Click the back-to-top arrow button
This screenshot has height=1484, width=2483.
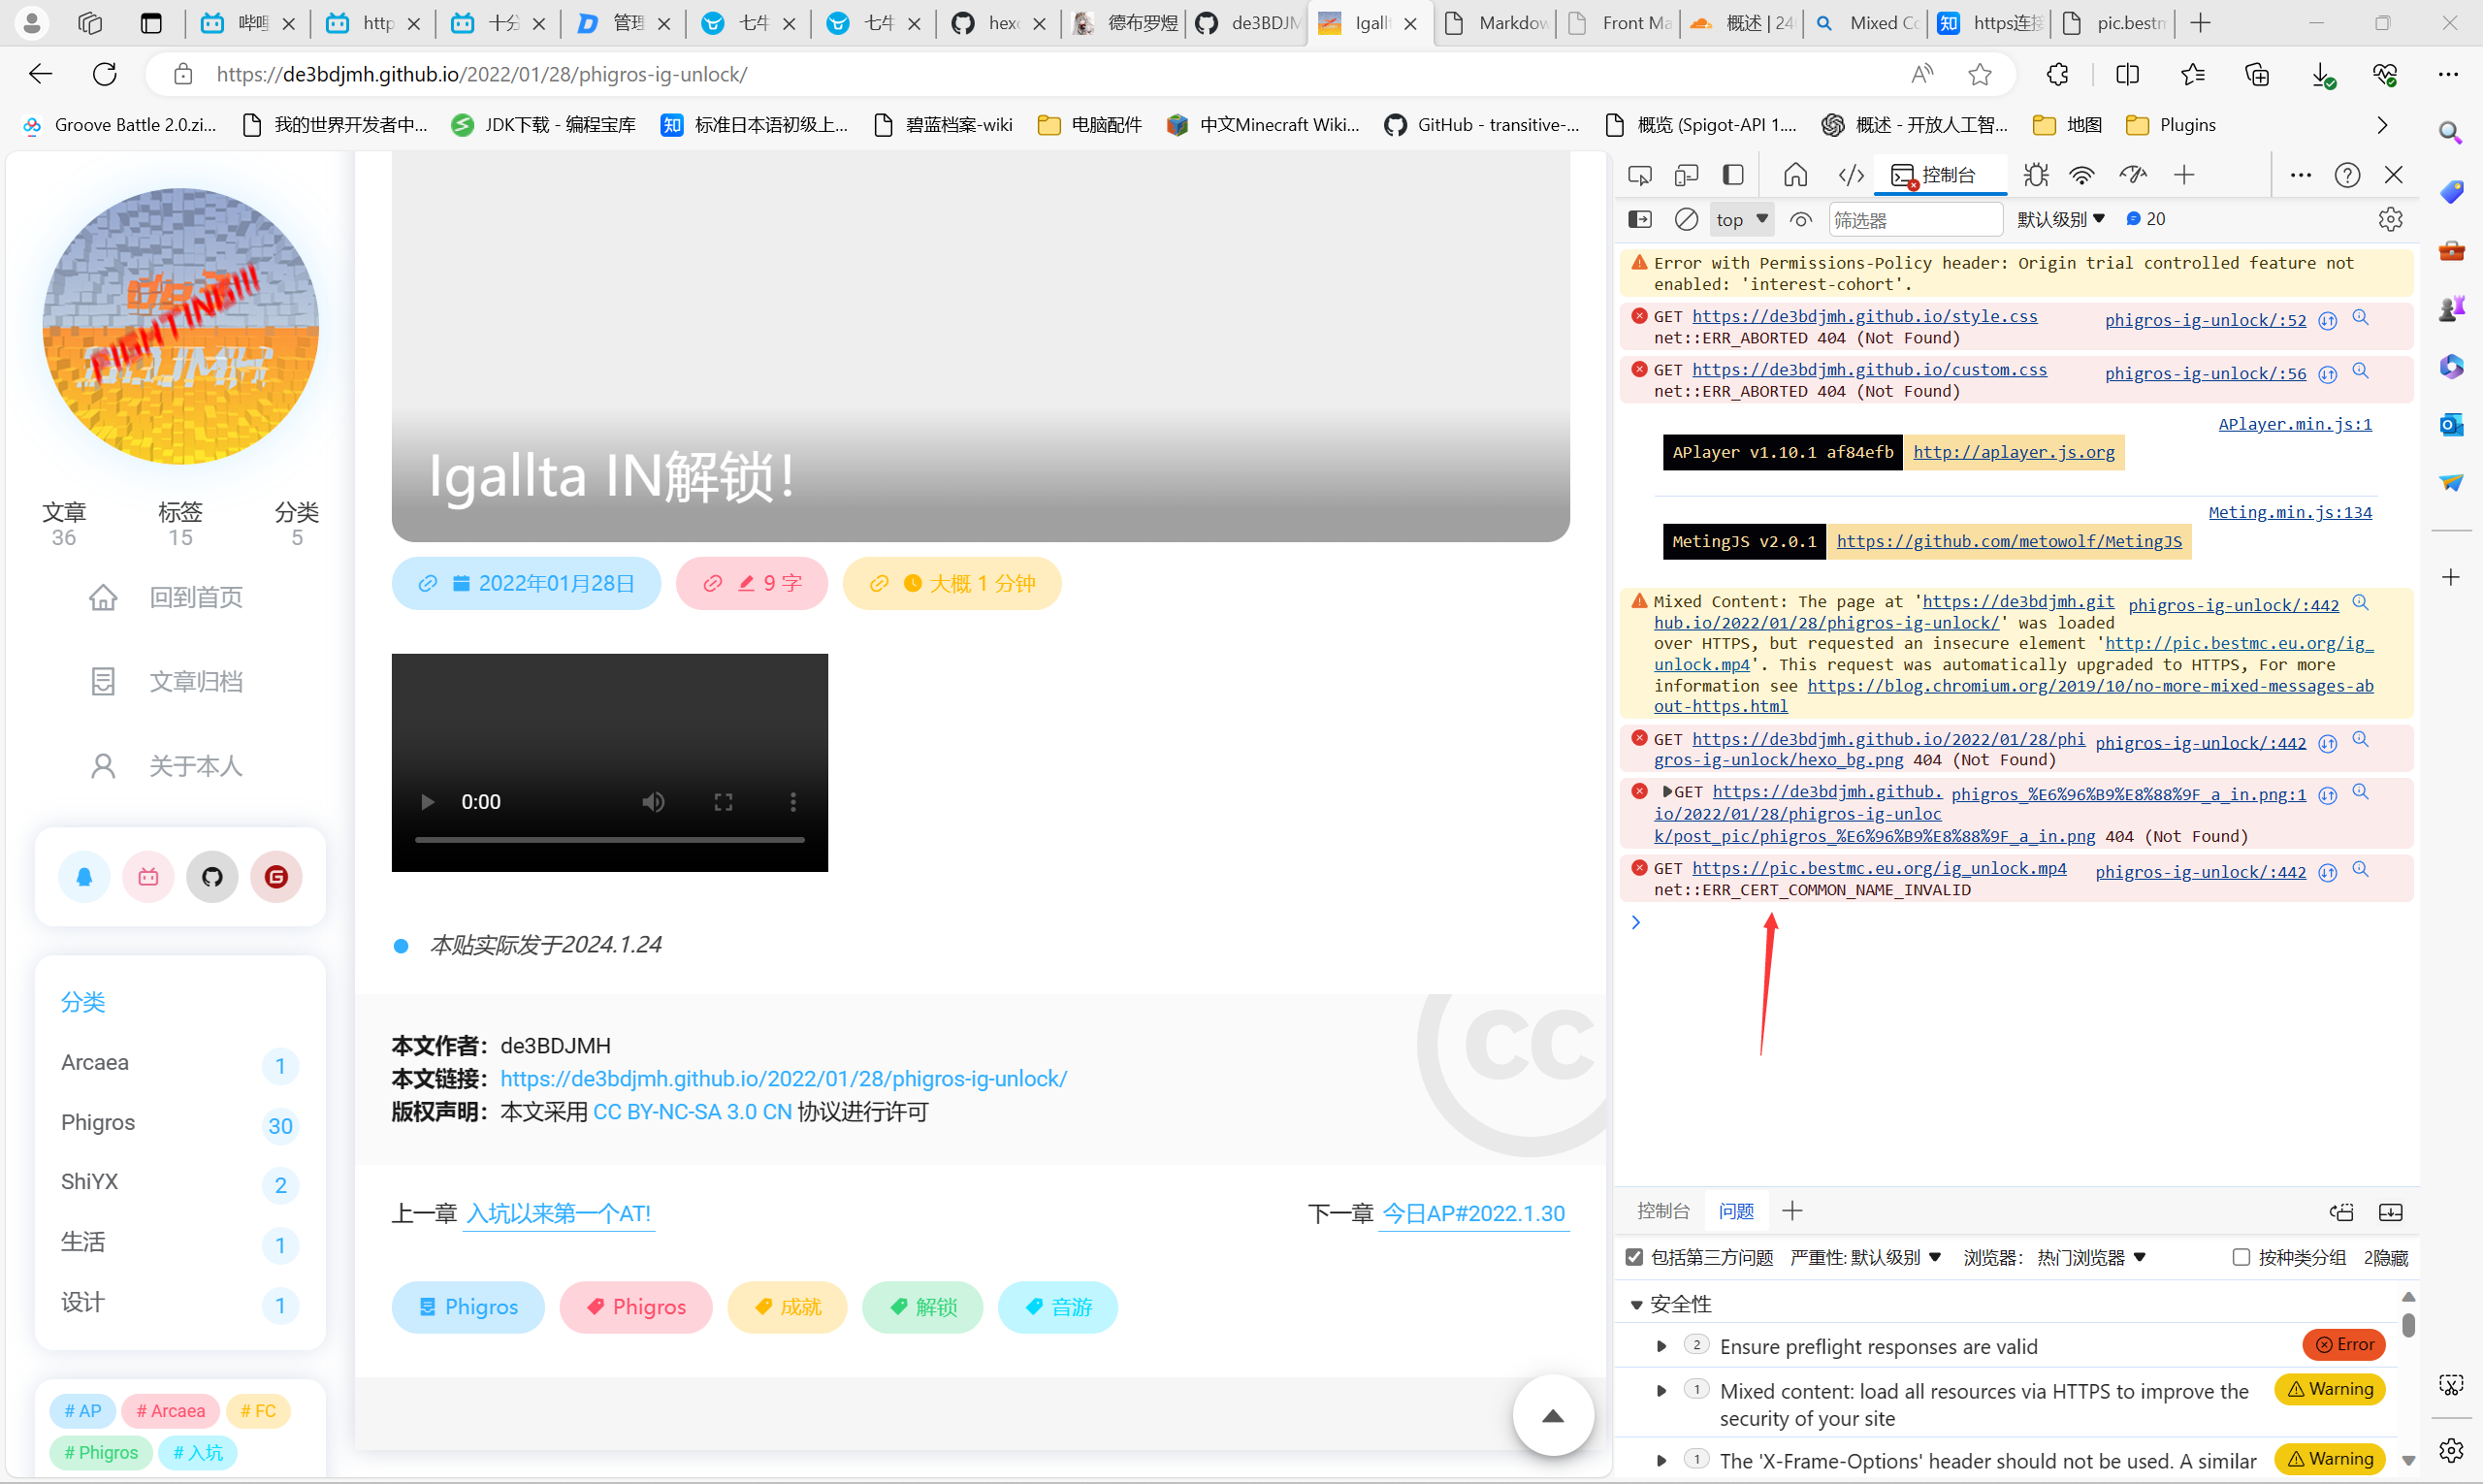pyautogui.click(x=1552, y=1415)
